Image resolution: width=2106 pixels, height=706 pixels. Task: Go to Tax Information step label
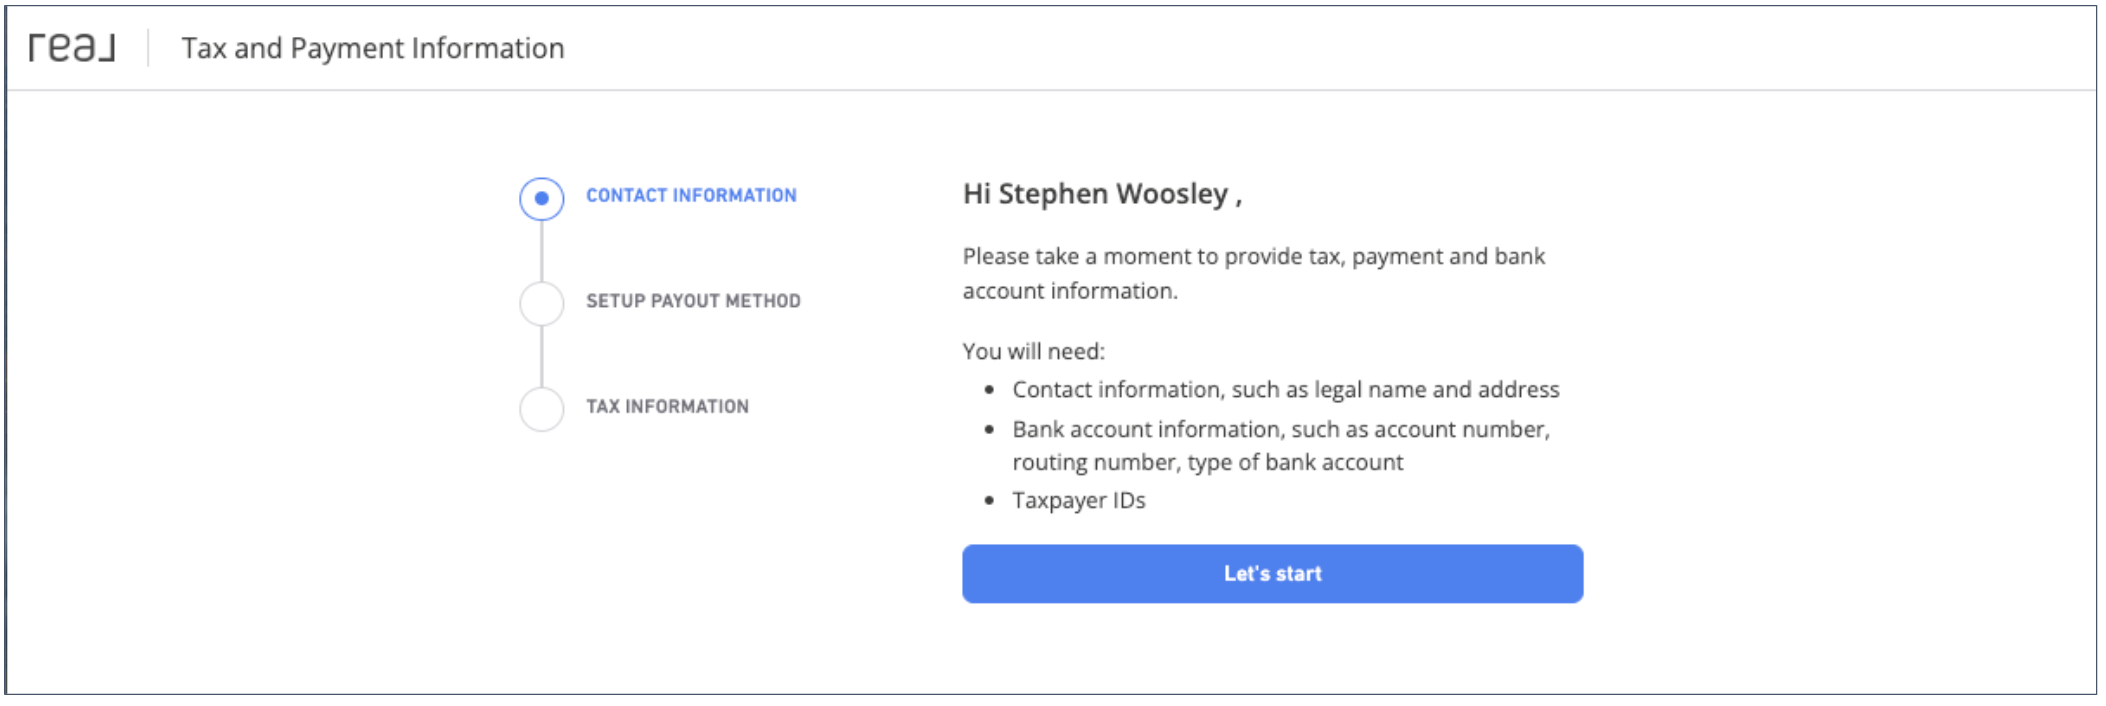pyautogui.click(x=667, y=406)
